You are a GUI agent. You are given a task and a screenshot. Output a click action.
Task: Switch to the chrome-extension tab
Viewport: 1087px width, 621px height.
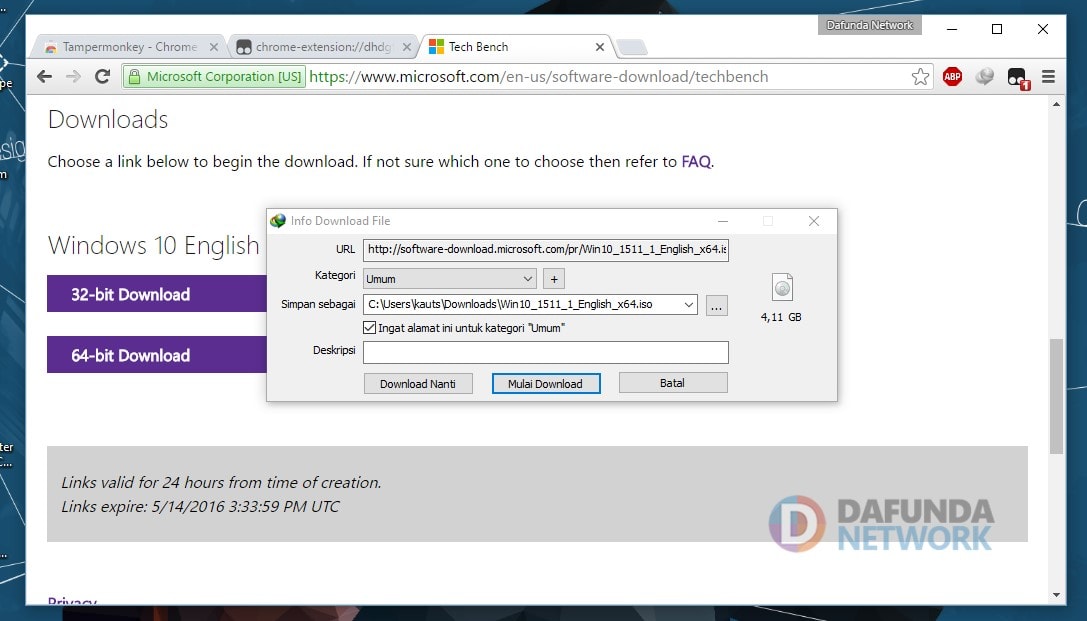tap(324, 47)
